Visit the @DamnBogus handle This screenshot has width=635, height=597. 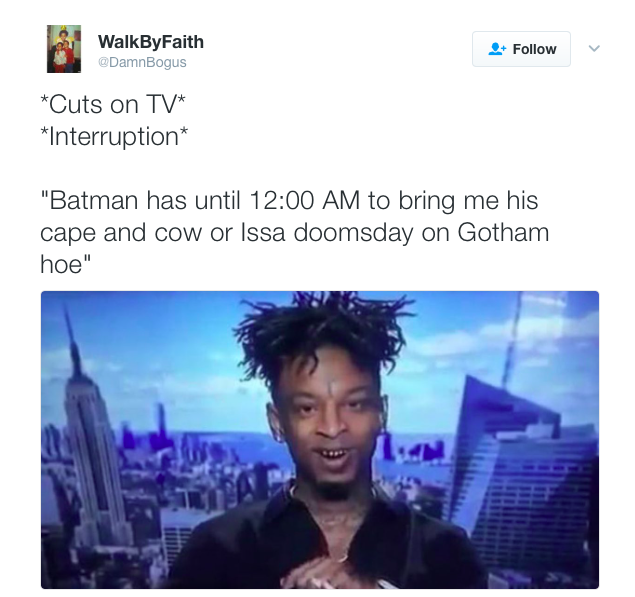pyautogui.click(x=142, y=62)
